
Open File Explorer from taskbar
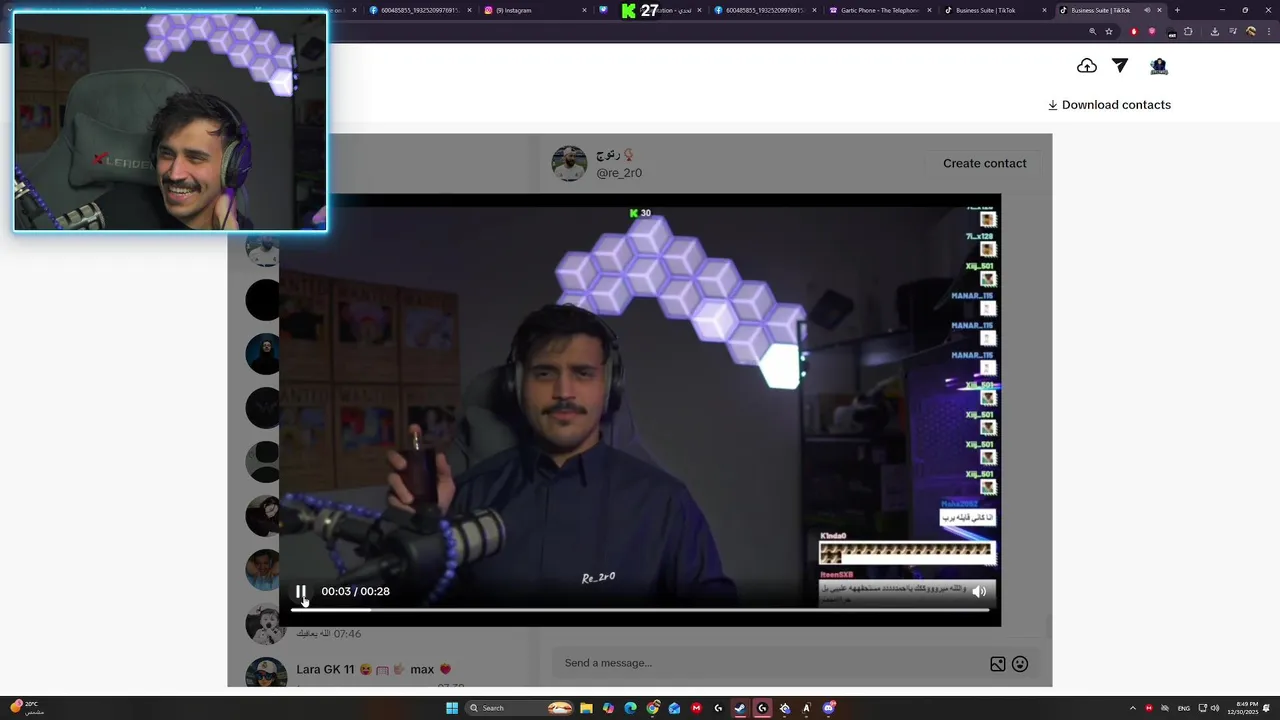click(x=586, y=708)
